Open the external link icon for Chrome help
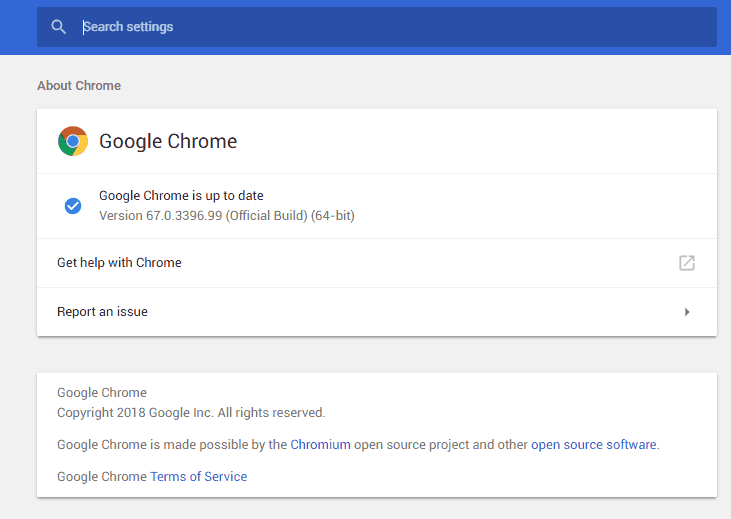Image resolution: width=731 pixels, height=519 pixels. point(687,263)
